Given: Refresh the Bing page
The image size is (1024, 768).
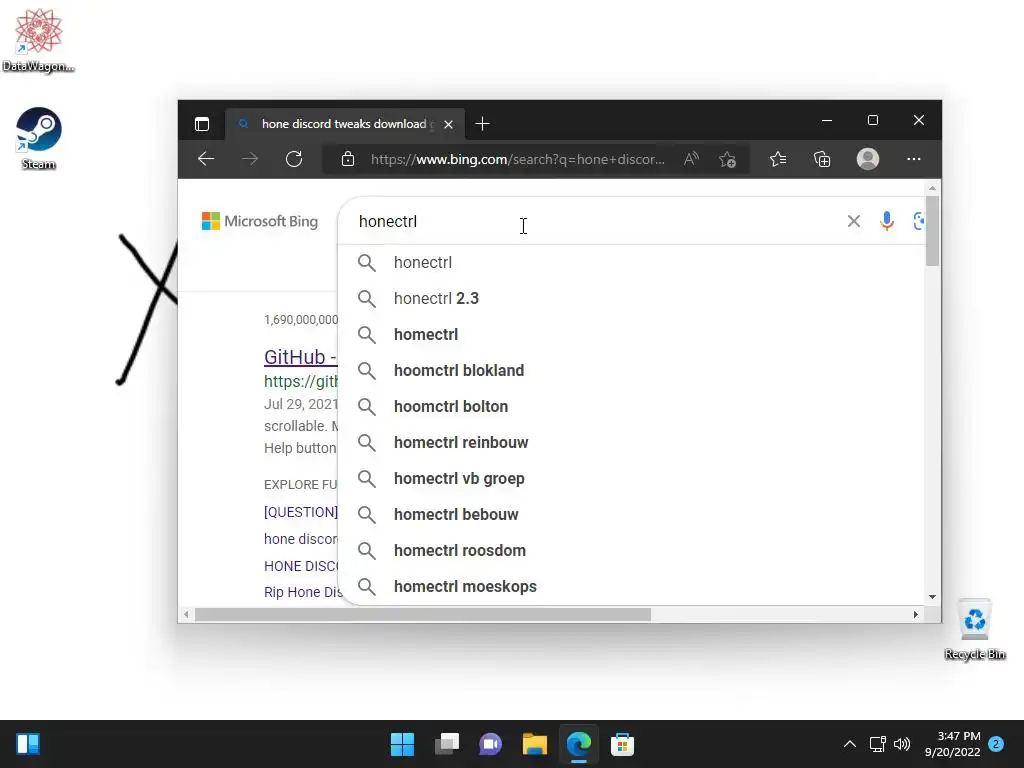Looking at the screenshot, I should [x=294, y=159].
